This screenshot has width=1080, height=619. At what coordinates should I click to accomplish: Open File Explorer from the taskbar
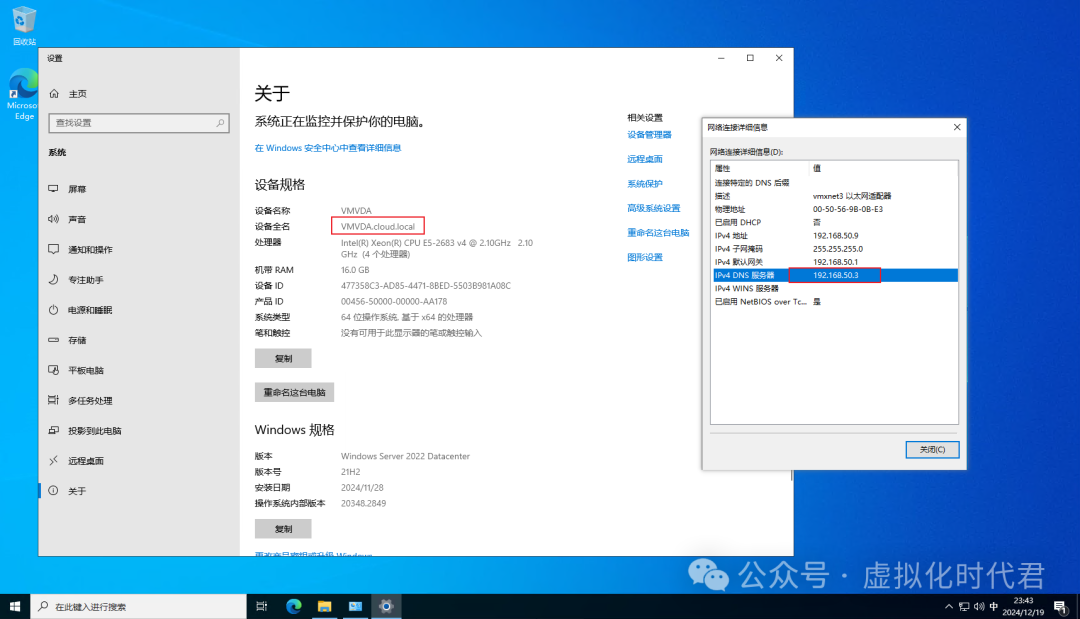(x=324, y=607)
